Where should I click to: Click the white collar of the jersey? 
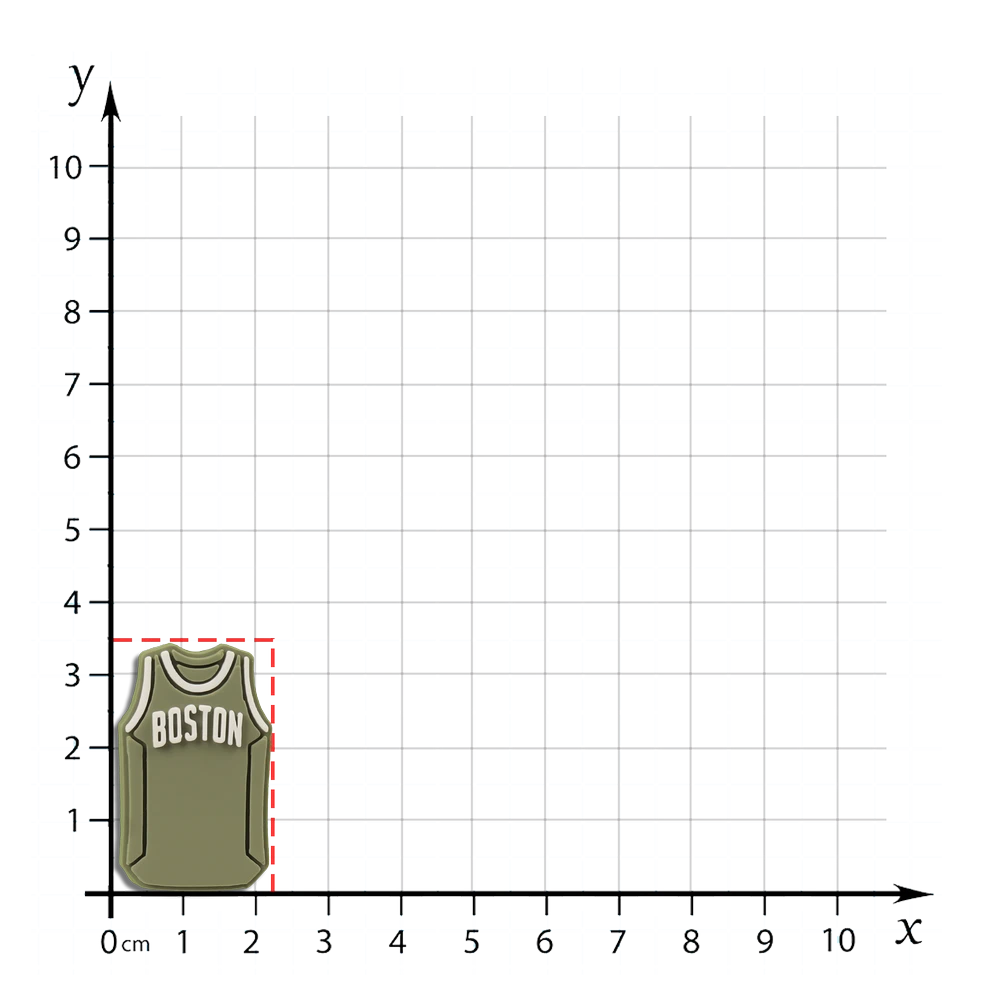coord(194,668)
